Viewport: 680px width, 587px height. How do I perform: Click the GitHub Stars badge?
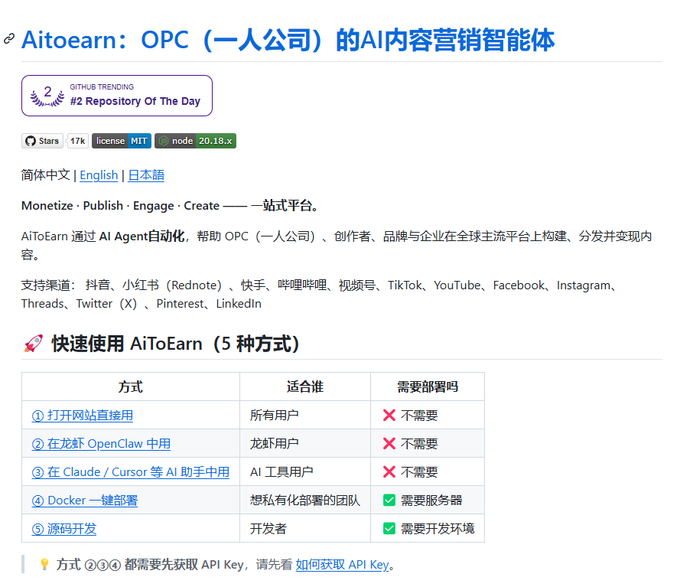coord(42,141)
